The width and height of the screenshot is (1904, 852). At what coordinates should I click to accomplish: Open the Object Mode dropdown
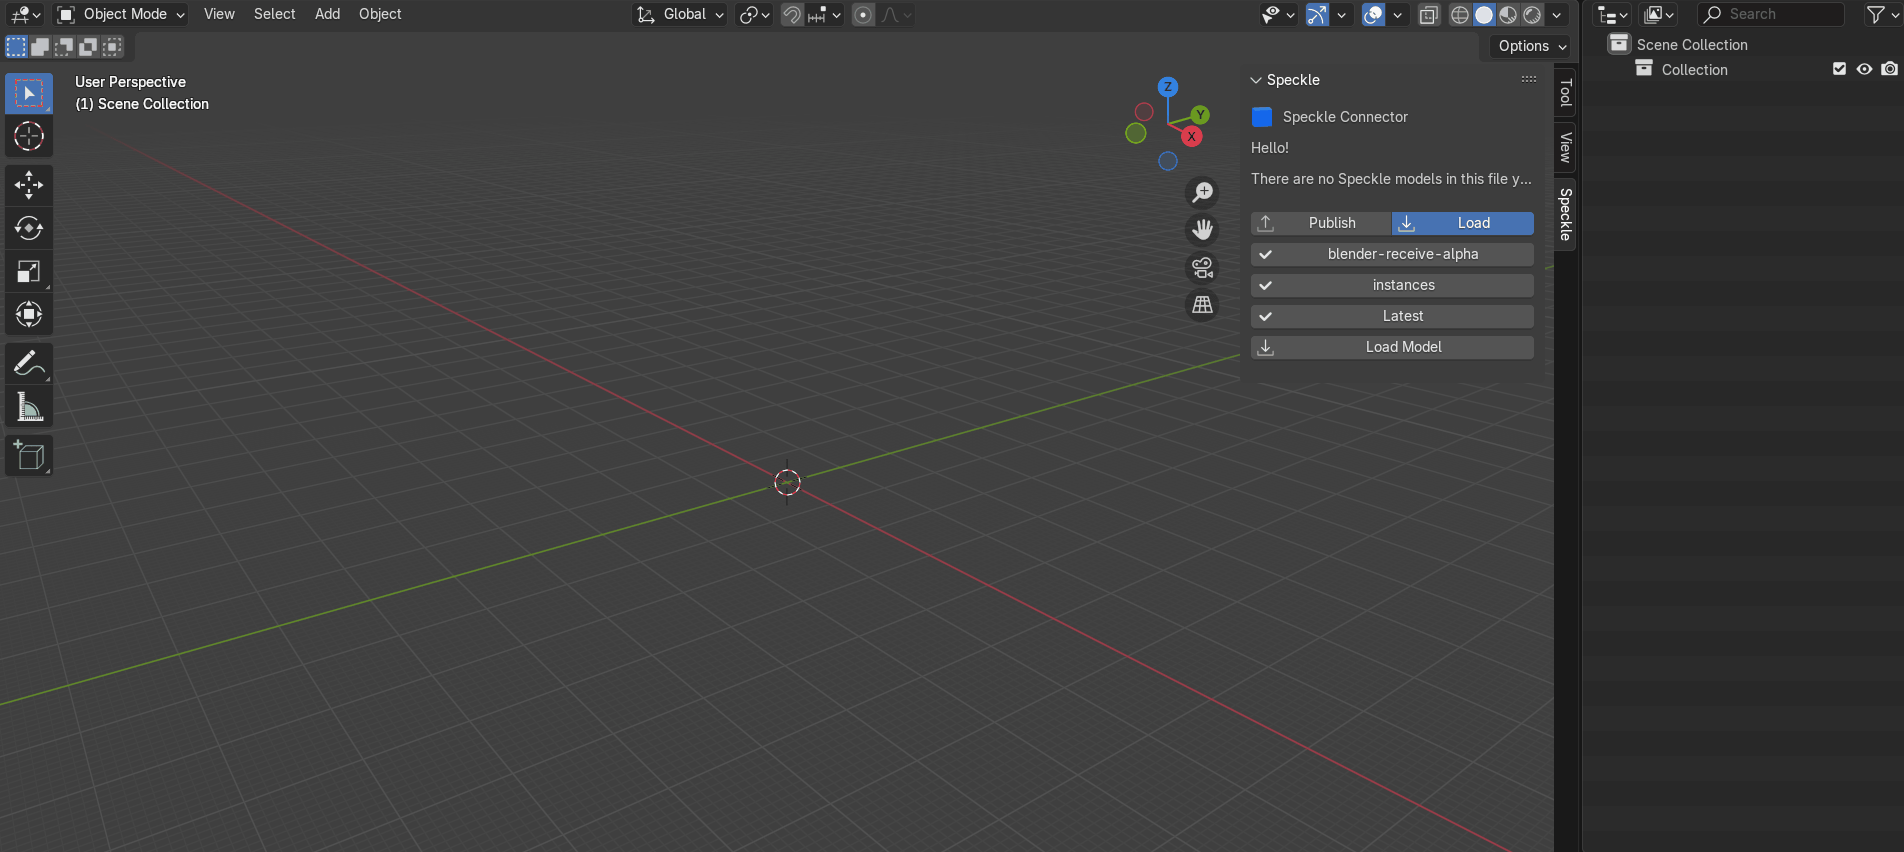[121, 14]
